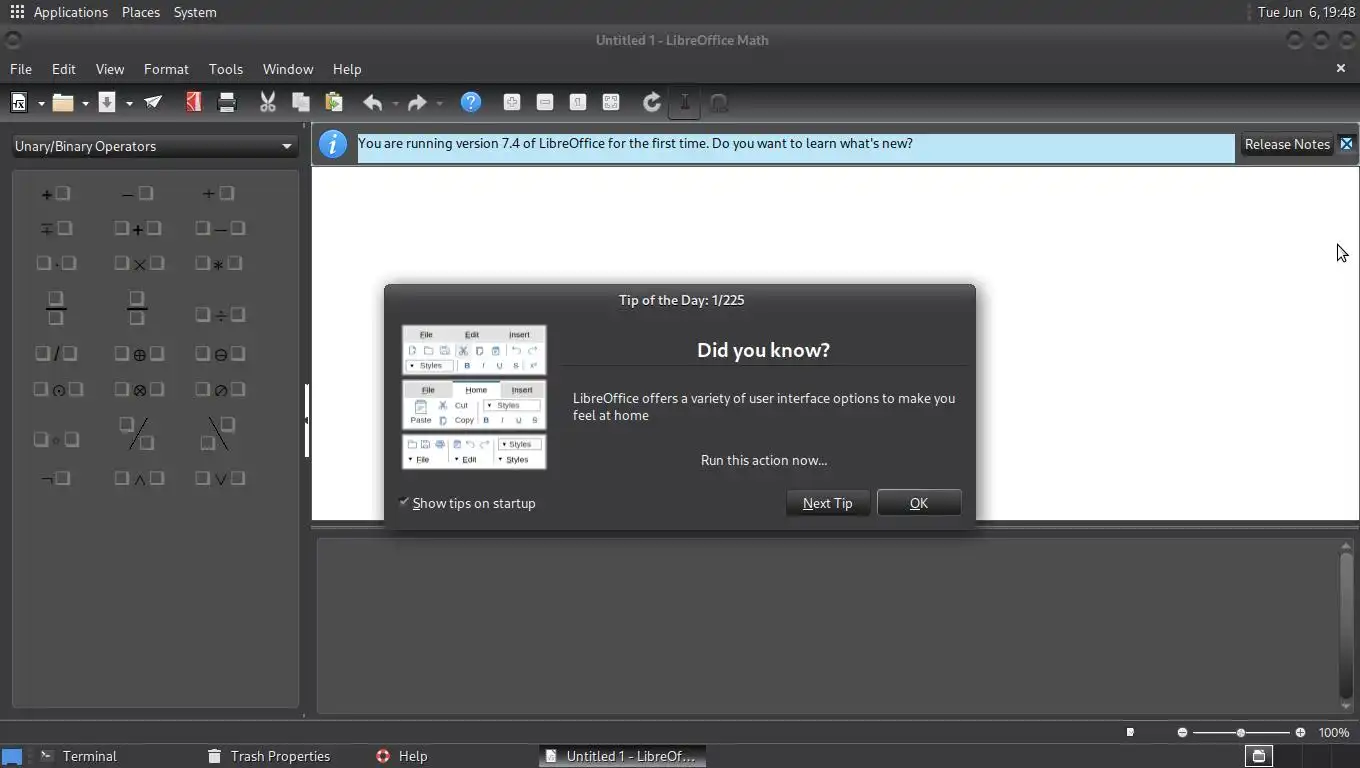This screenshot has width=1360, height=768.
Task: Insert the logical NOT ¬ operator
Action: click(x=56, y=478)
